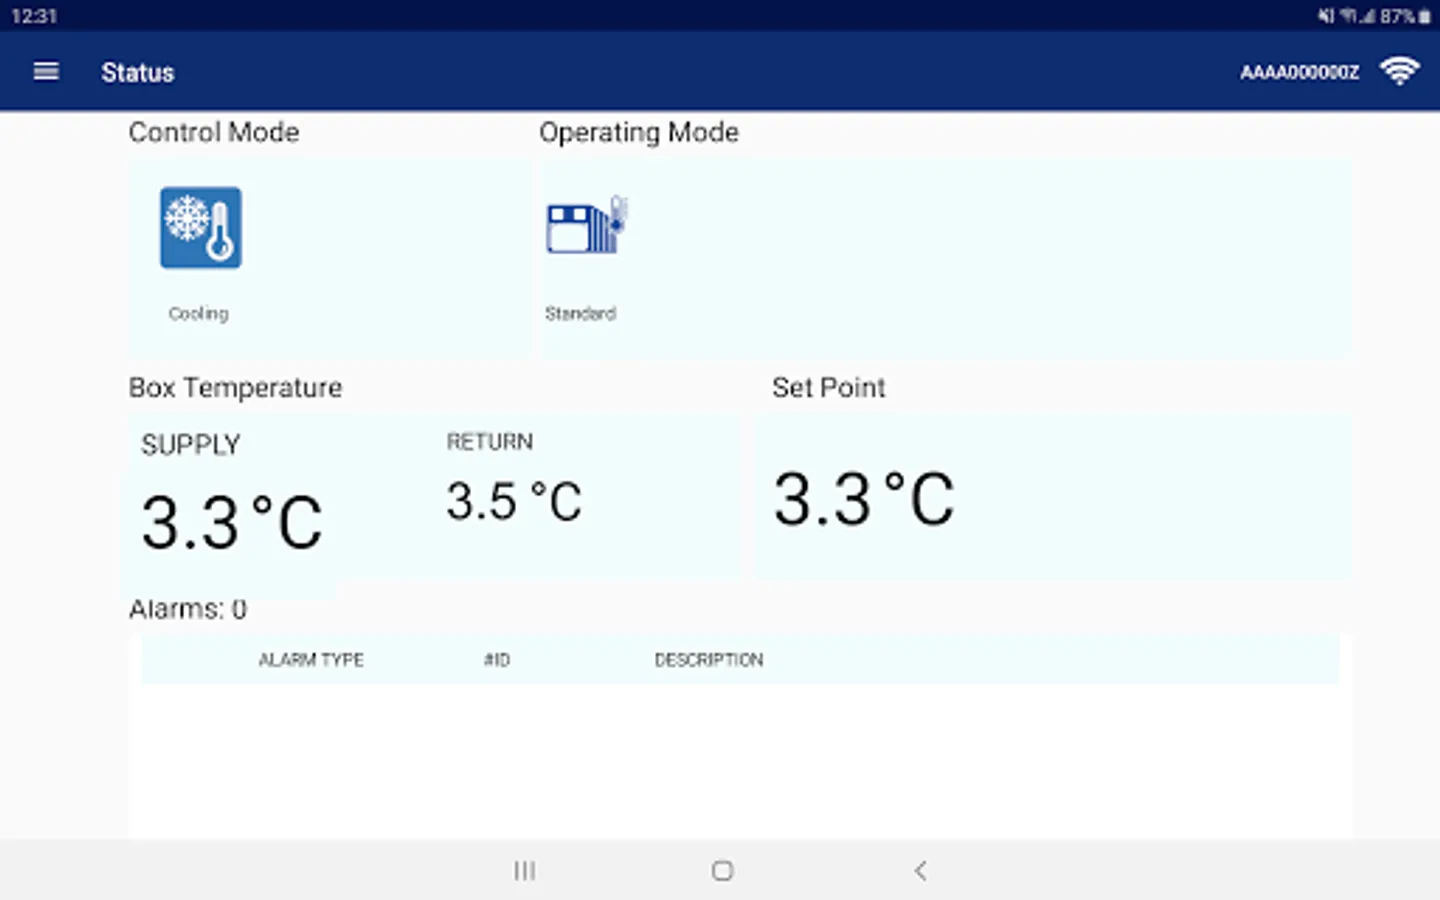Click the RETURN label
The width and height of the screenshot is (1440, 900).
(489, 442)
